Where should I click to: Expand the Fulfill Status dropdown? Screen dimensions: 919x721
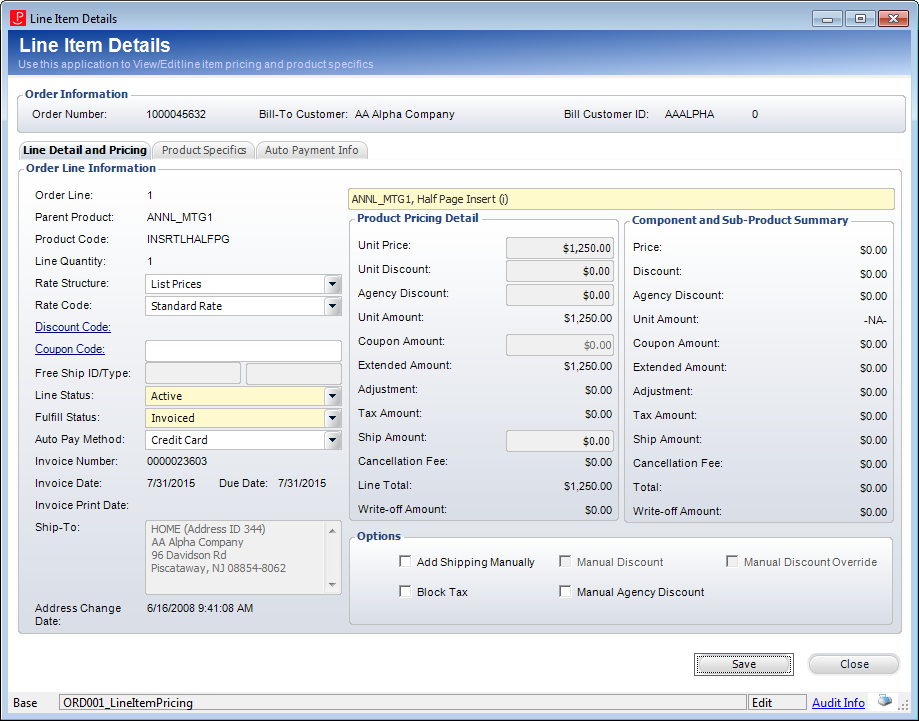(x=332, y=419)
